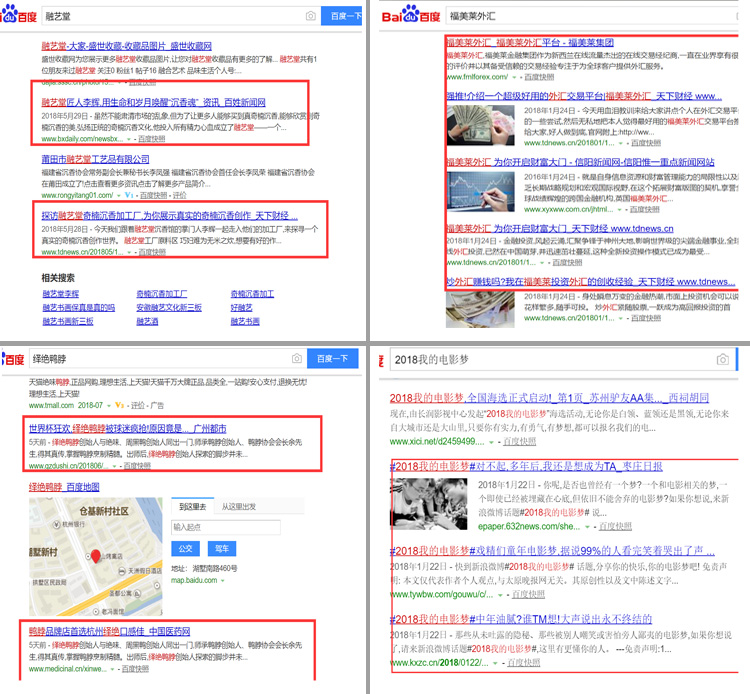Click the search box containing 绎绝鸭脖
This screenshot has height=694, width=750.
[167, 358]
